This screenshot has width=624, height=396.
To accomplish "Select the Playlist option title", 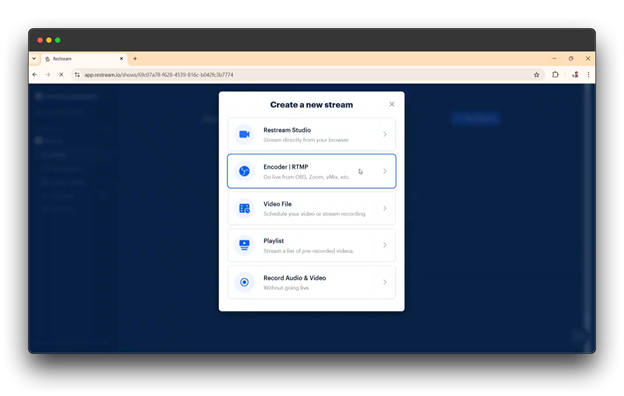I will [x=273, y=241].
